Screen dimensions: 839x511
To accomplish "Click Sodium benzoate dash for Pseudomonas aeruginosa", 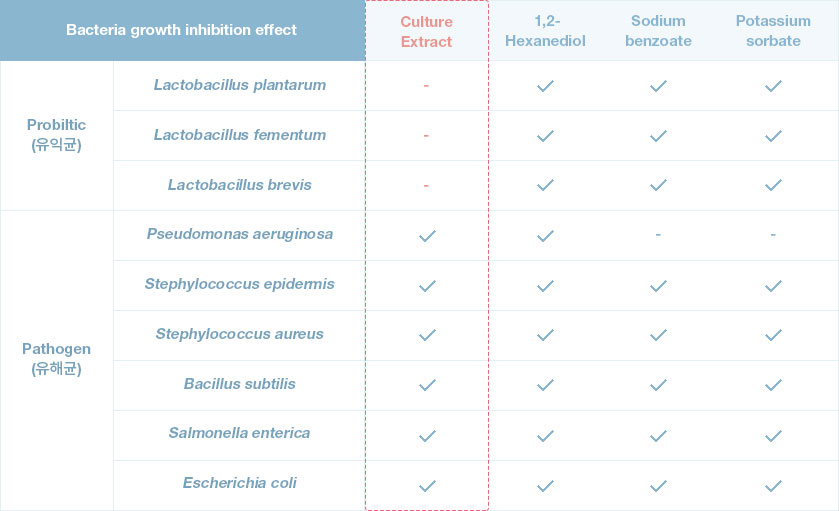I will coord(658,234).
